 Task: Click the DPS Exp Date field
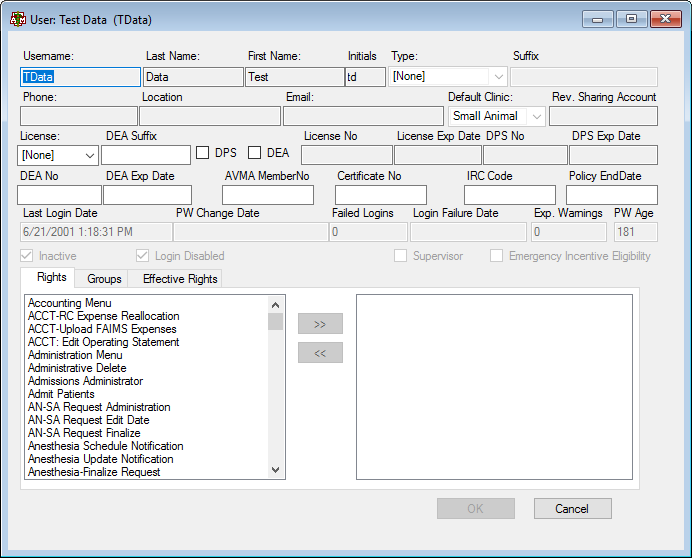click(613, 155)
